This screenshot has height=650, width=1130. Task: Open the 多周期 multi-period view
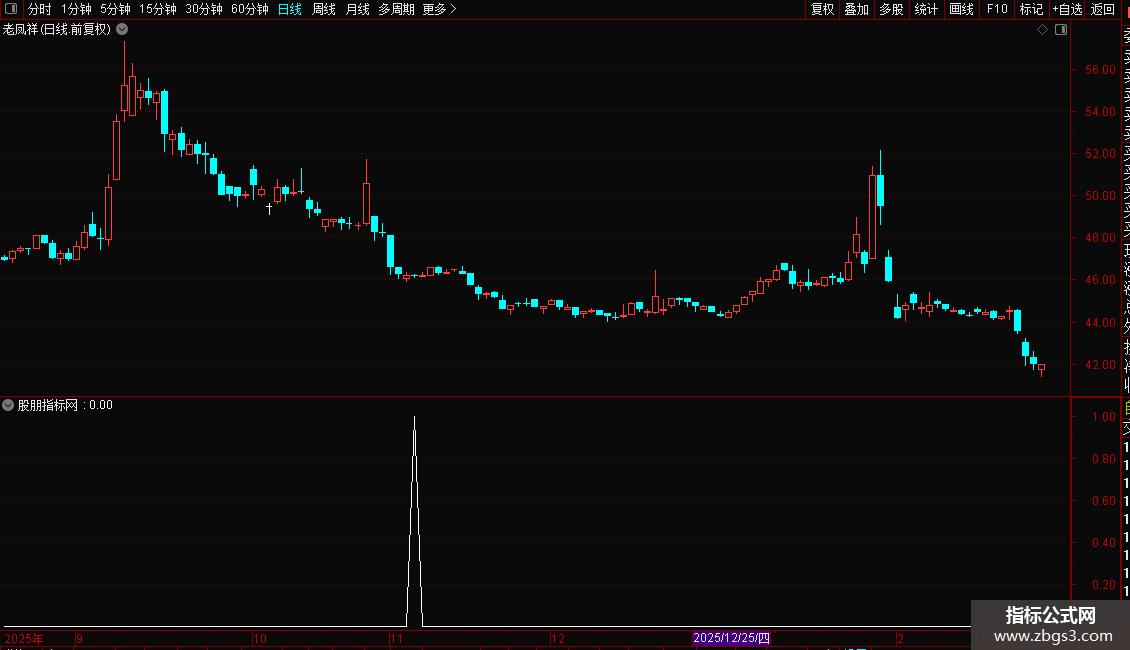click(396, 9)
